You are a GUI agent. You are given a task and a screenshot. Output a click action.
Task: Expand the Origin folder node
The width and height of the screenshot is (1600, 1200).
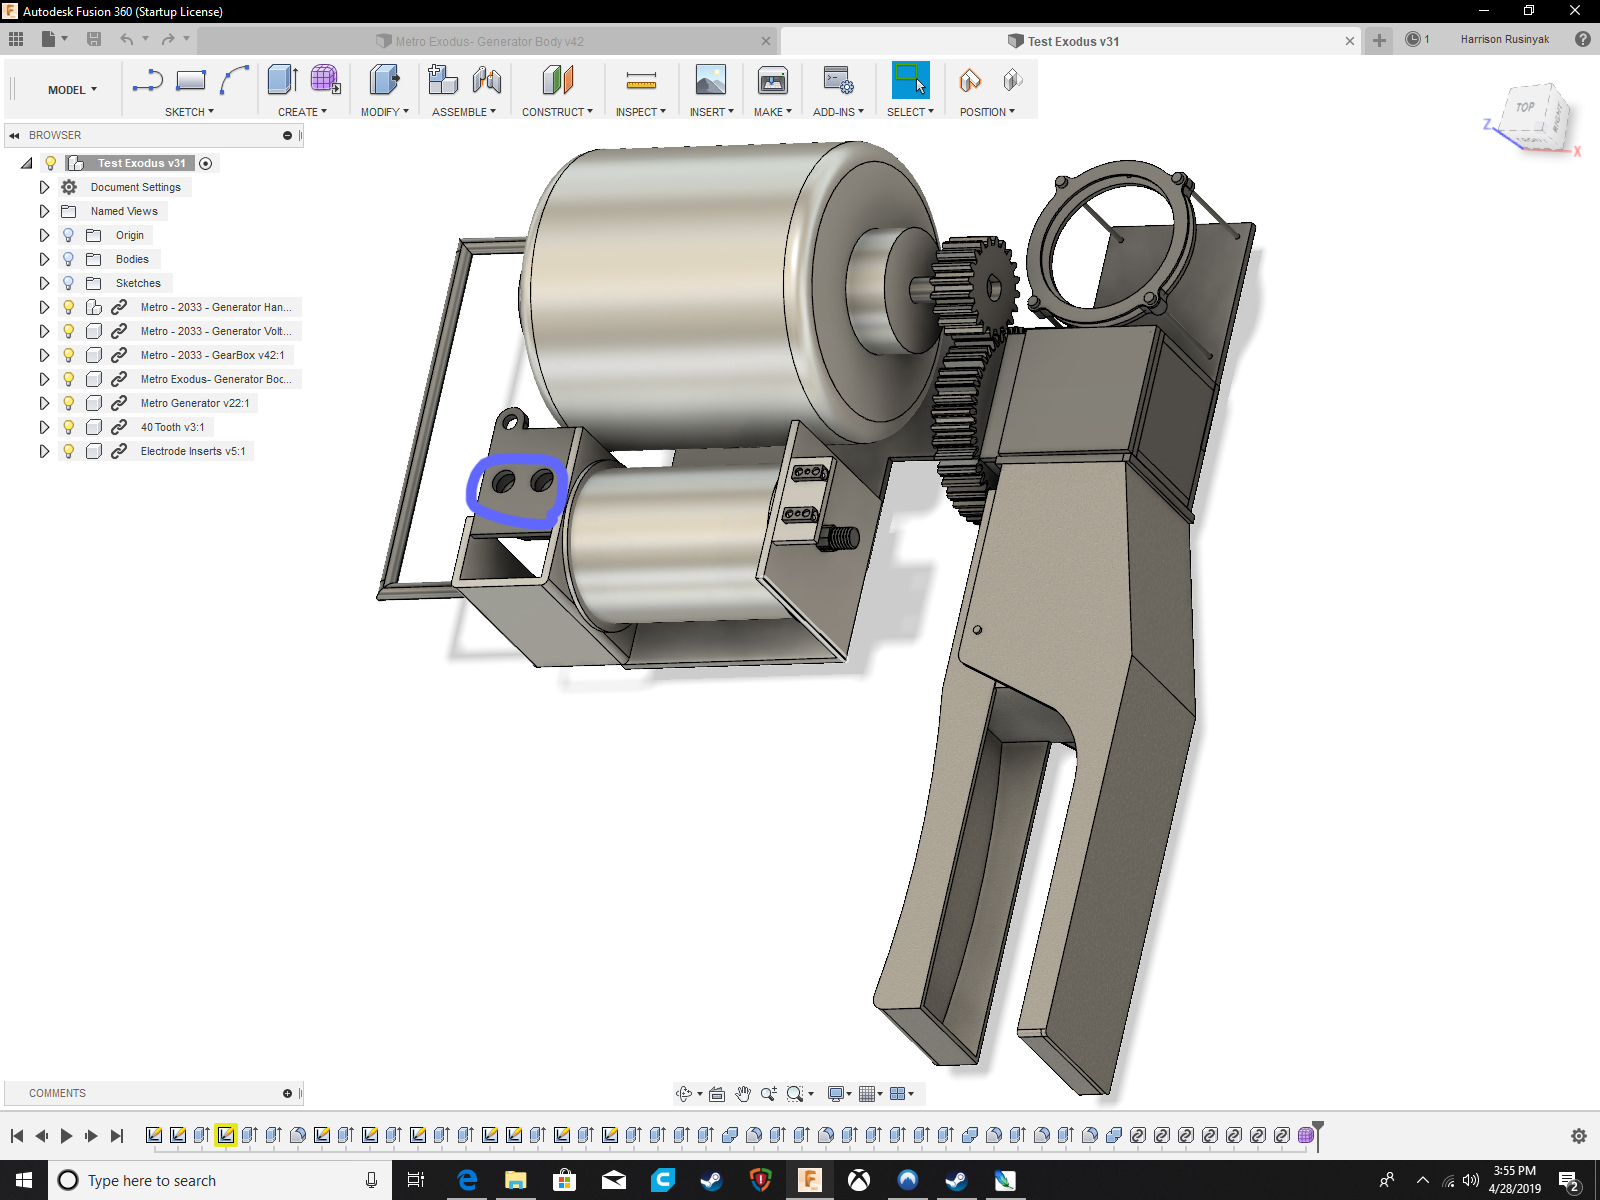tap(44, 235)
